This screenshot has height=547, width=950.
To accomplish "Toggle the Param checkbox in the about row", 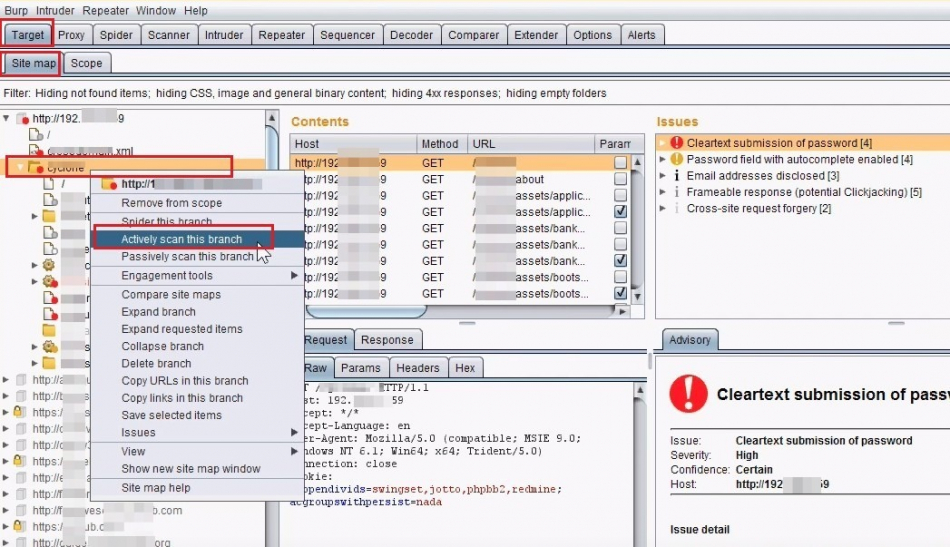I will click(x=620, y=179).
